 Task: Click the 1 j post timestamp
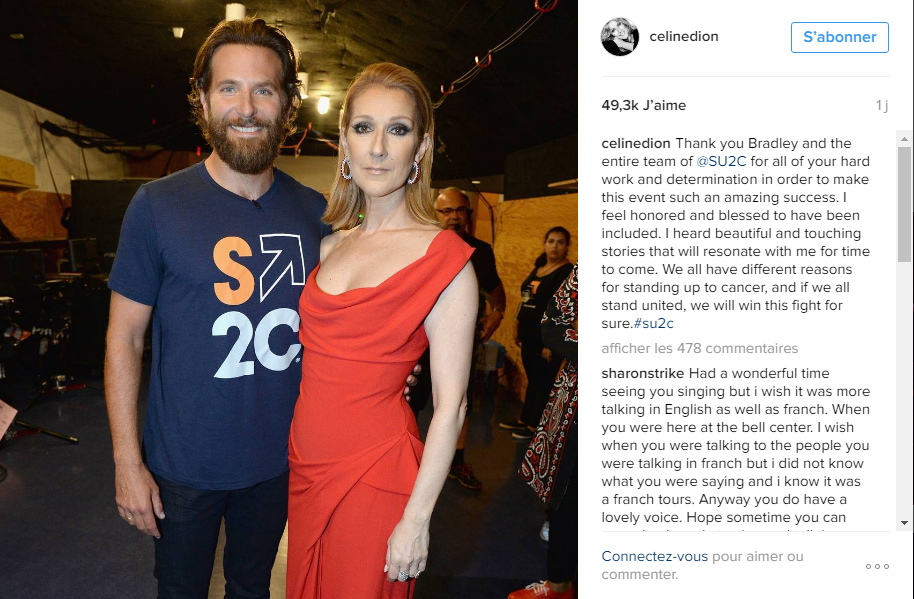coord(882,105)
